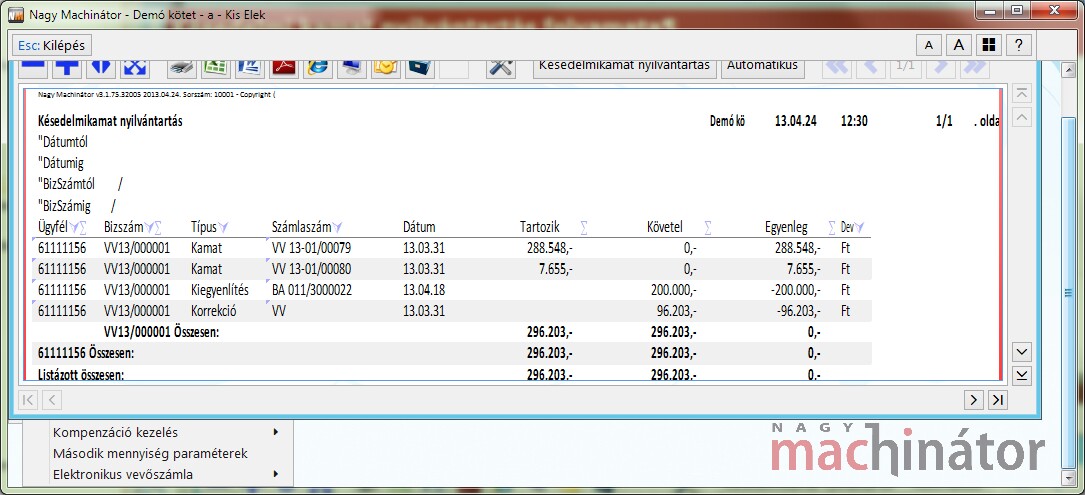Click the Automatikus button
Screen dimensions: 1085x495
(x=763, y=67)
